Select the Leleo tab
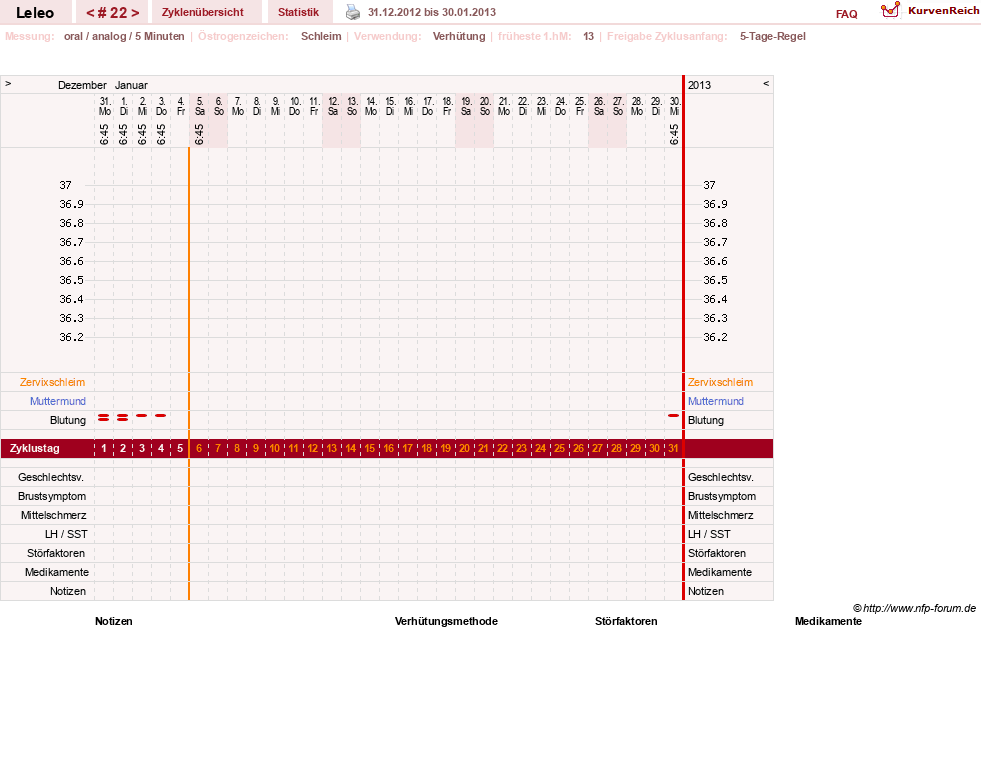The width and height of the screenshot is (981, 760). coord(35,12)
